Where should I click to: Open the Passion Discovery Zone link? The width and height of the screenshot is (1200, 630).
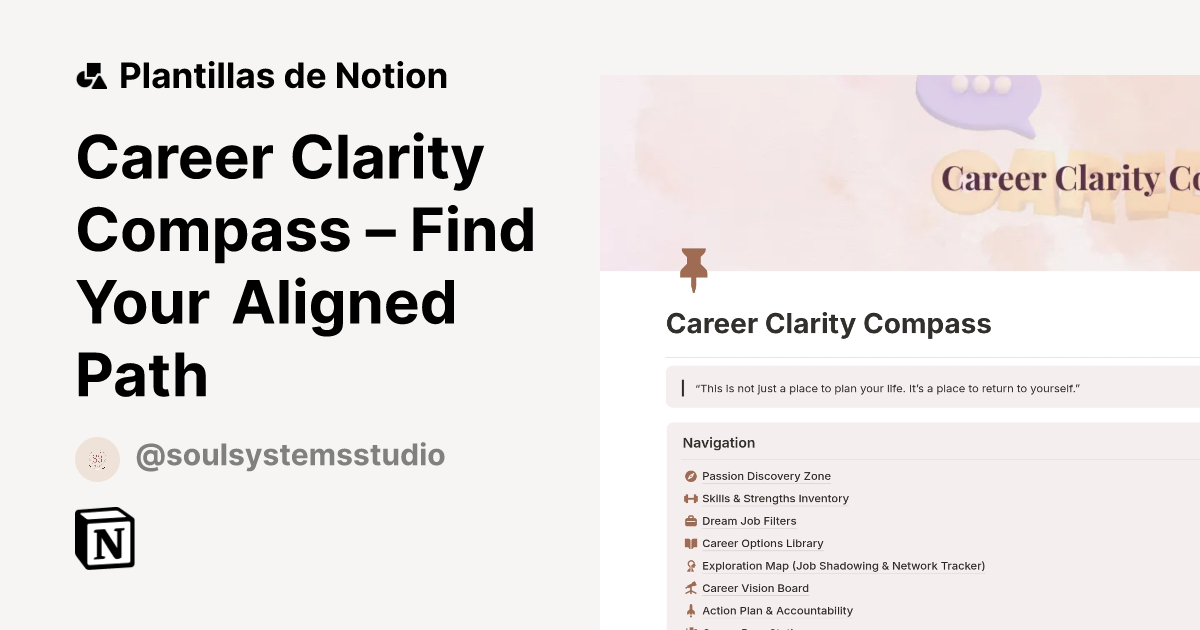[x=766, y=476]
